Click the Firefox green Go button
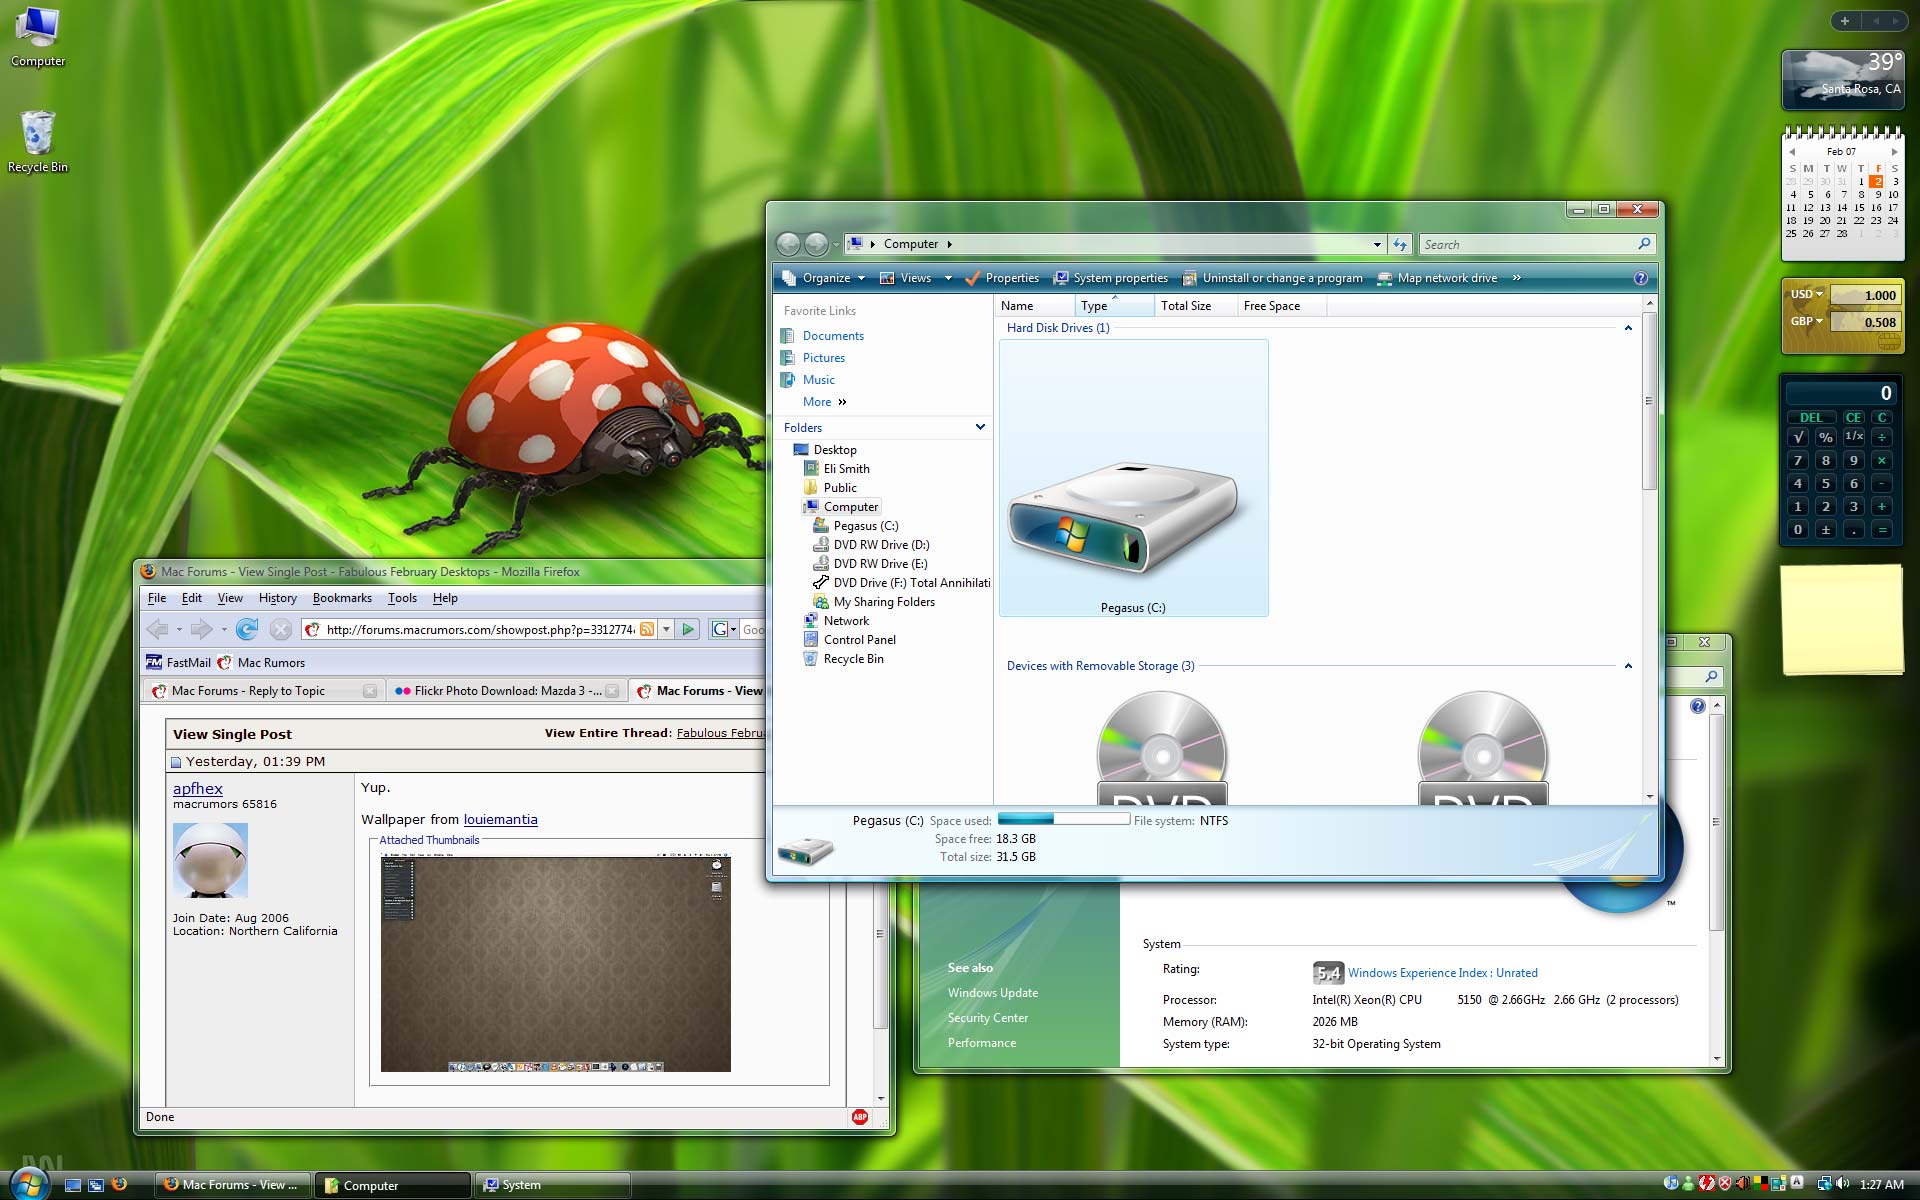Viewport: 1920px width, 1200px height. pyautogui.click(x=688, y=629)
